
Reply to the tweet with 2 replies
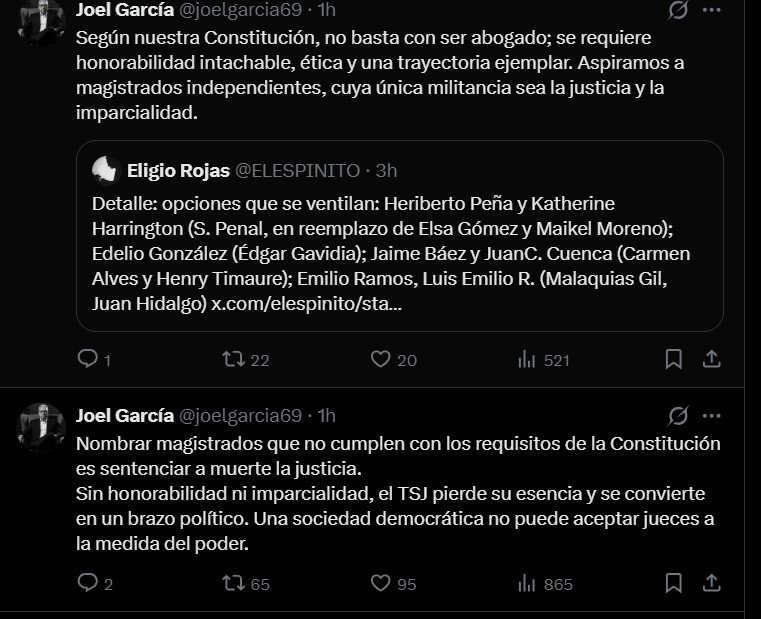click(88, 583)
